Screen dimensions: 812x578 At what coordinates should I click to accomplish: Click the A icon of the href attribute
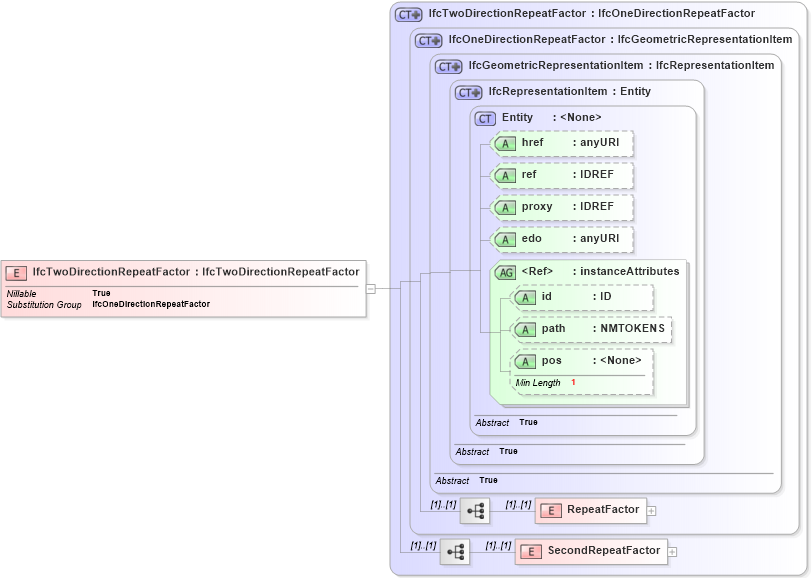506,143
